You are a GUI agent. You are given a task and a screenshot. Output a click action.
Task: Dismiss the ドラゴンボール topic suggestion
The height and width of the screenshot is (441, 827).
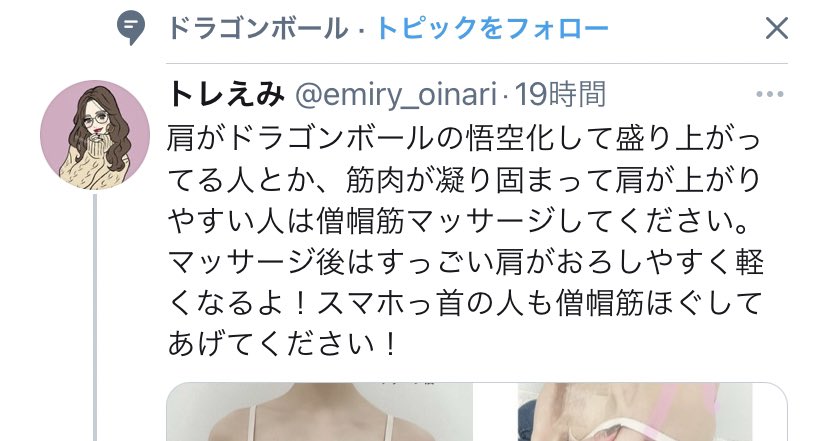[x=776, y=28]
